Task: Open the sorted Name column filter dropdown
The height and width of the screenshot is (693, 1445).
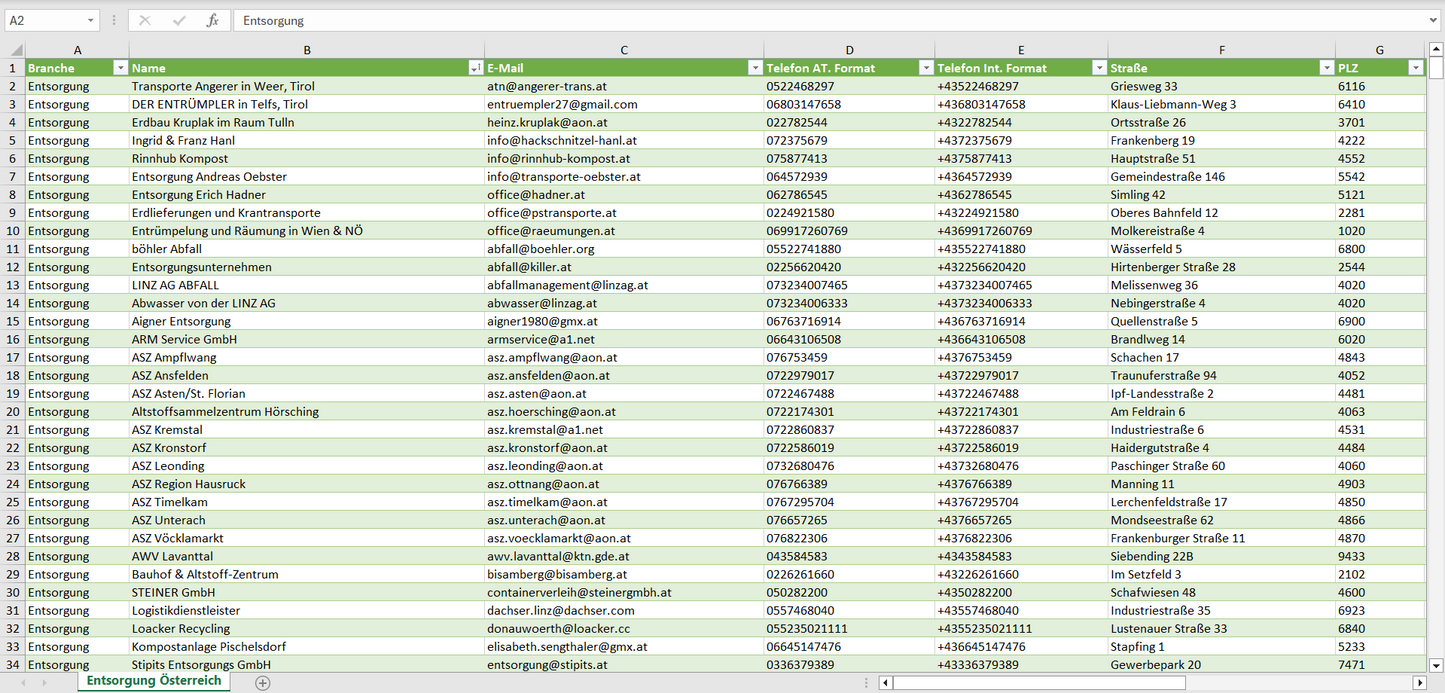Action: [475, 68]
